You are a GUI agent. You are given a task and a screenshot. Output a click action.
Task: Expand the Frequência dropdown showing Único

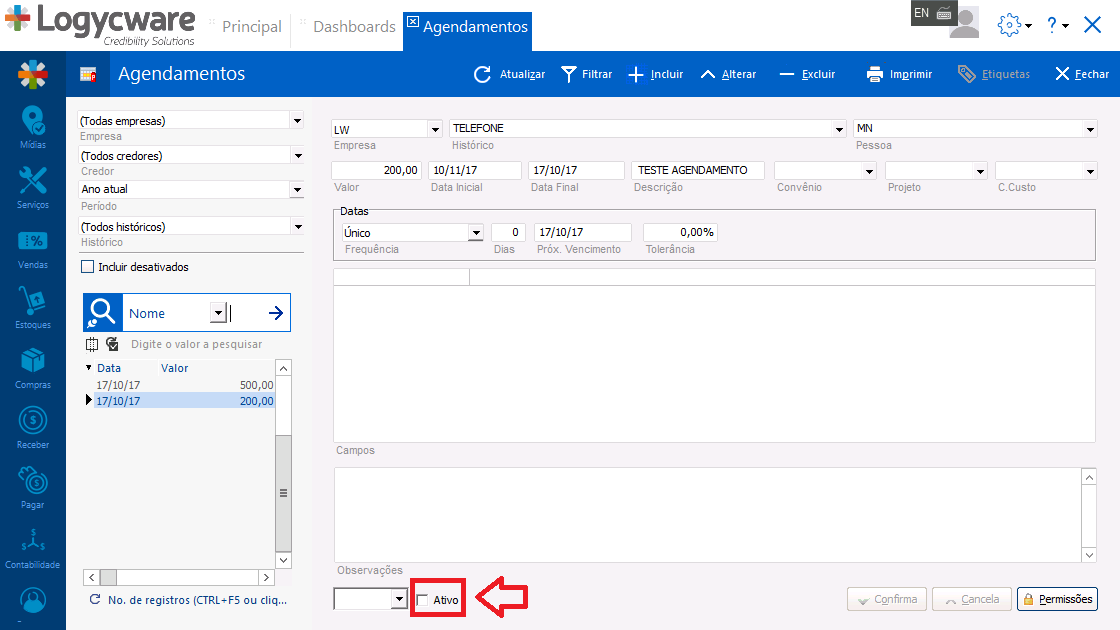475,233
